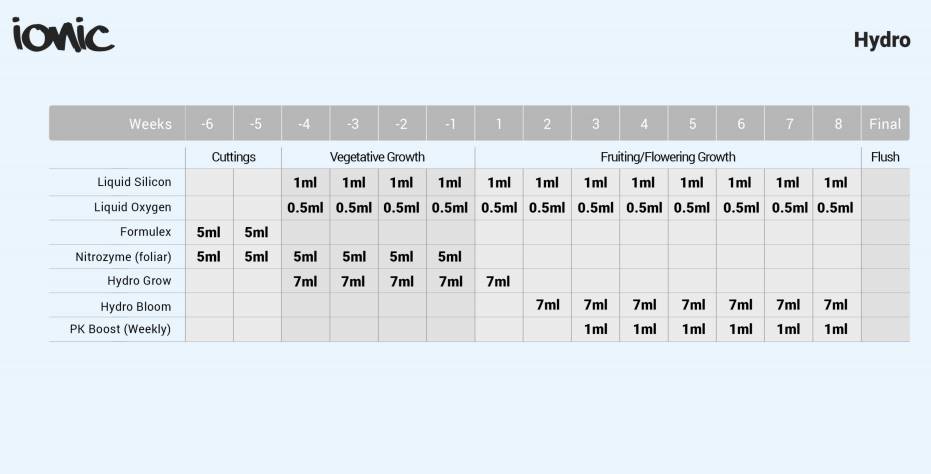Click the Formulex row label

click(x=145, y=232)
